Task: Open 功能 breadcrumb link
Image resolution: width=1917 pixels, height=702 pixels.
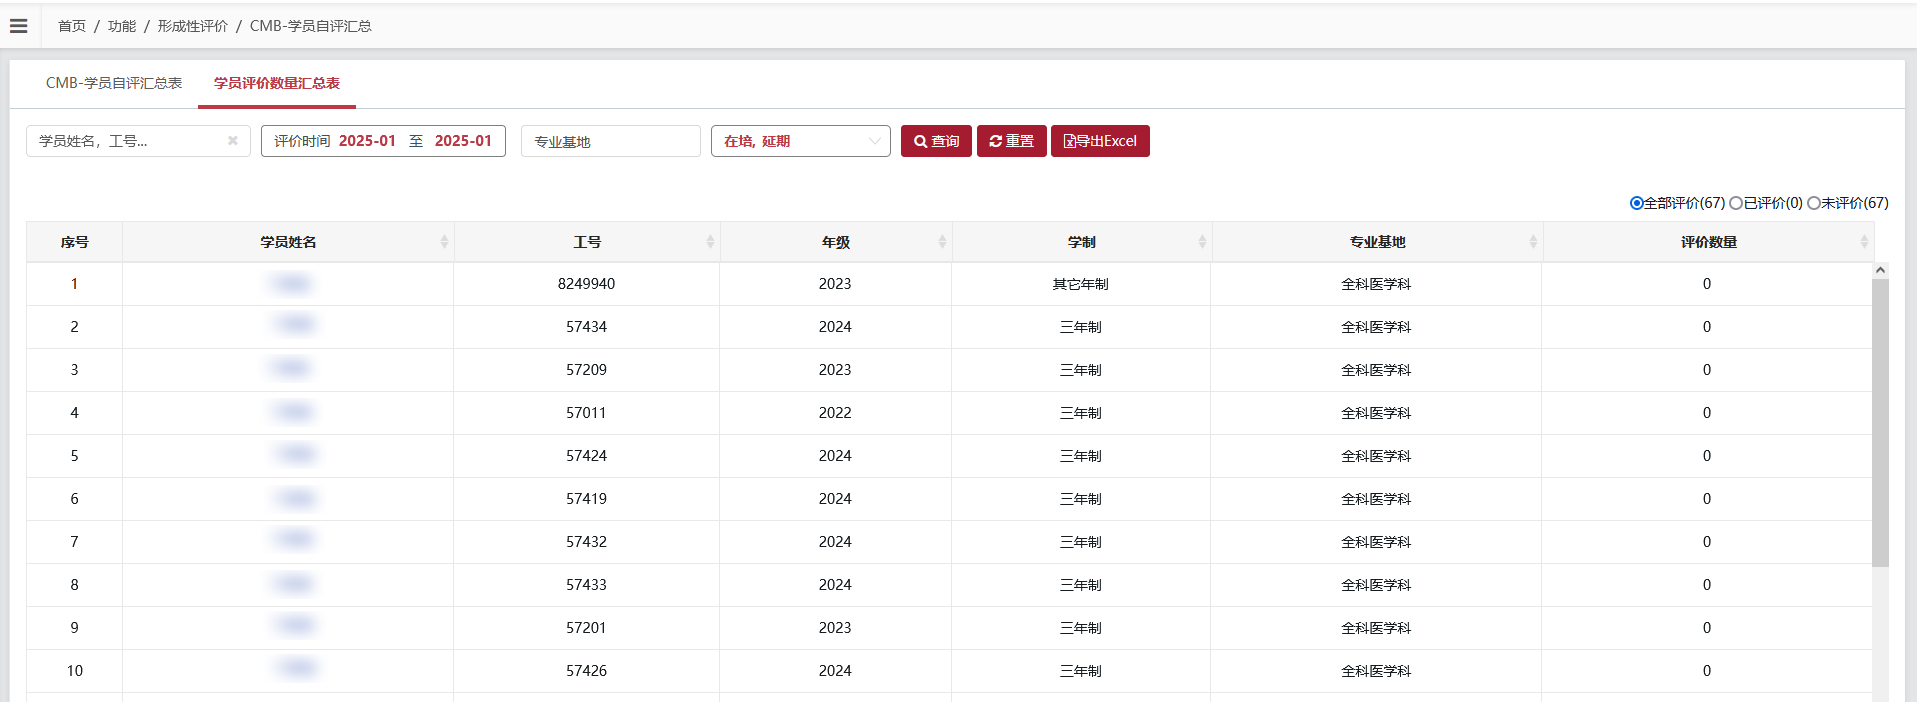Action: pyautogui.click(x=122, y=26)
